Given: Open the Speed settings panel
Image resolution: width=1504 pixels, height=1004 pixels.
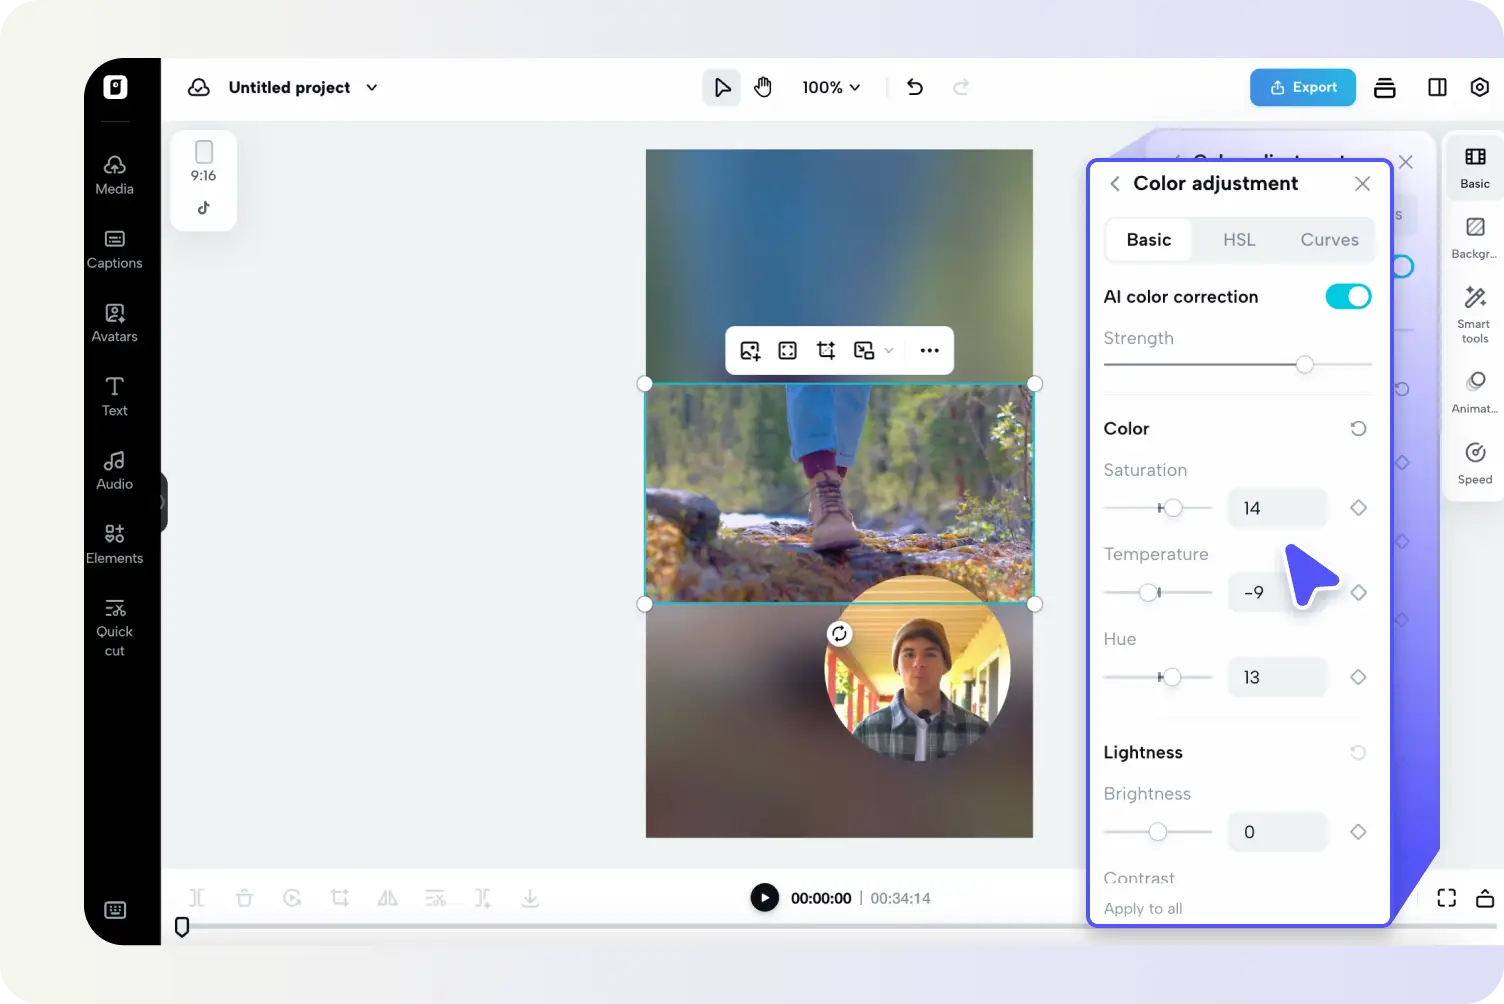Looking at the screenshot, I should pyautogui.click(x=1474, y=460).
